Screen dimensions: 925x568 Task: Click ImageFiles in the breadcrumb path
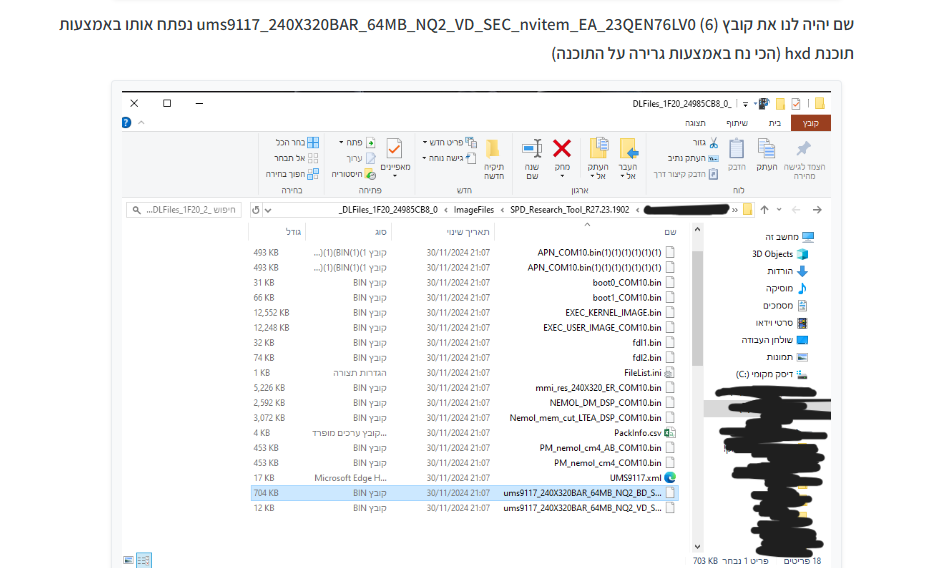474,210
